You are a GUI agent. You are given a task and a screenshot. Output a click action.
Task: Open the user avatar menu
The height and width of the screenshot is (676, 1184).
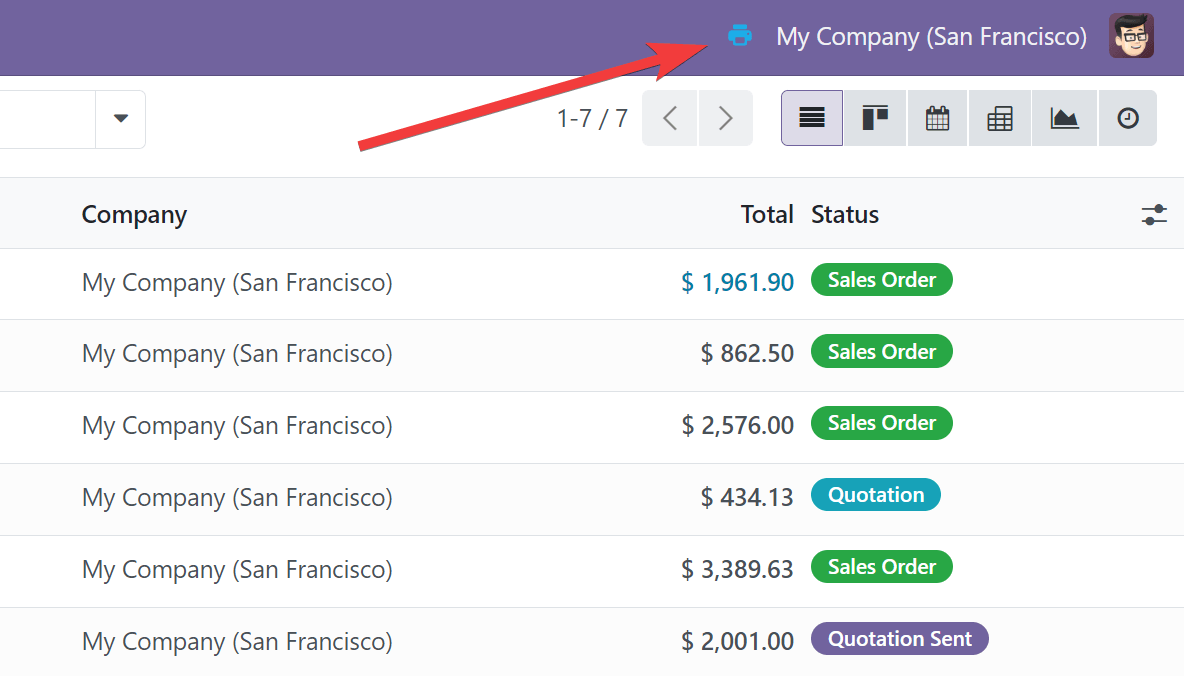1131,36
